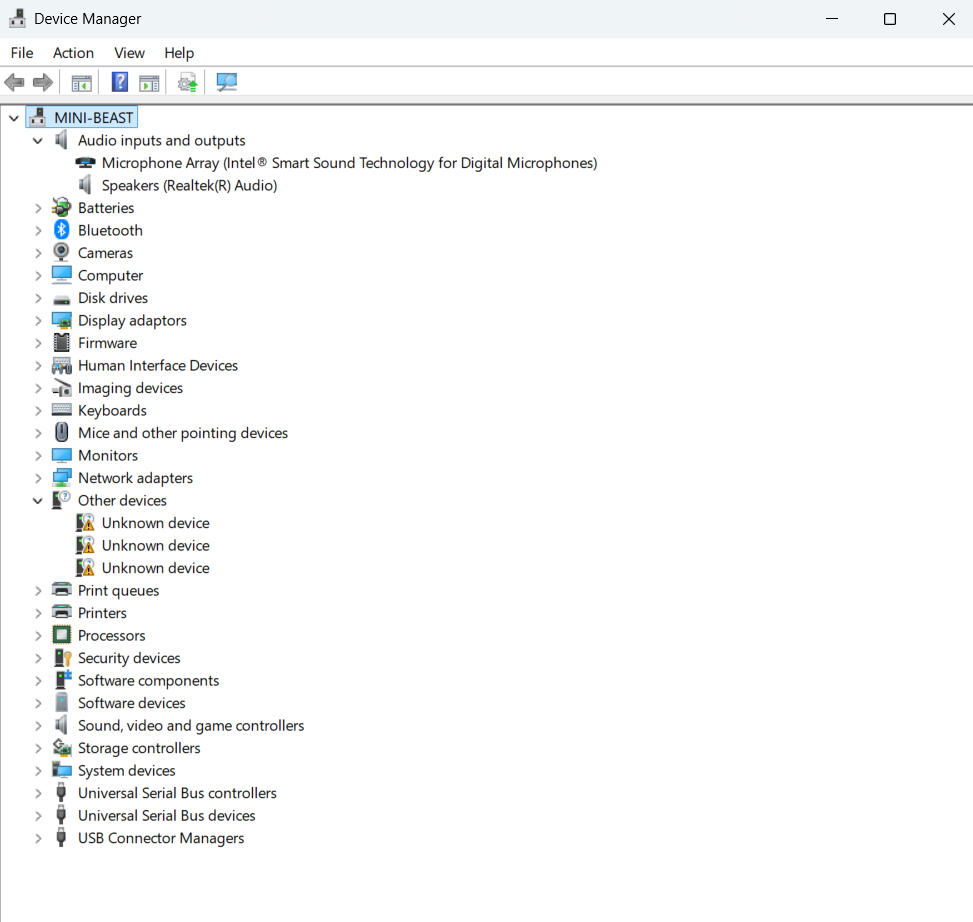The height and width of the screenshot is (922, 973).
Task: Click the Storage controllers icon
Action: (61, 748)
